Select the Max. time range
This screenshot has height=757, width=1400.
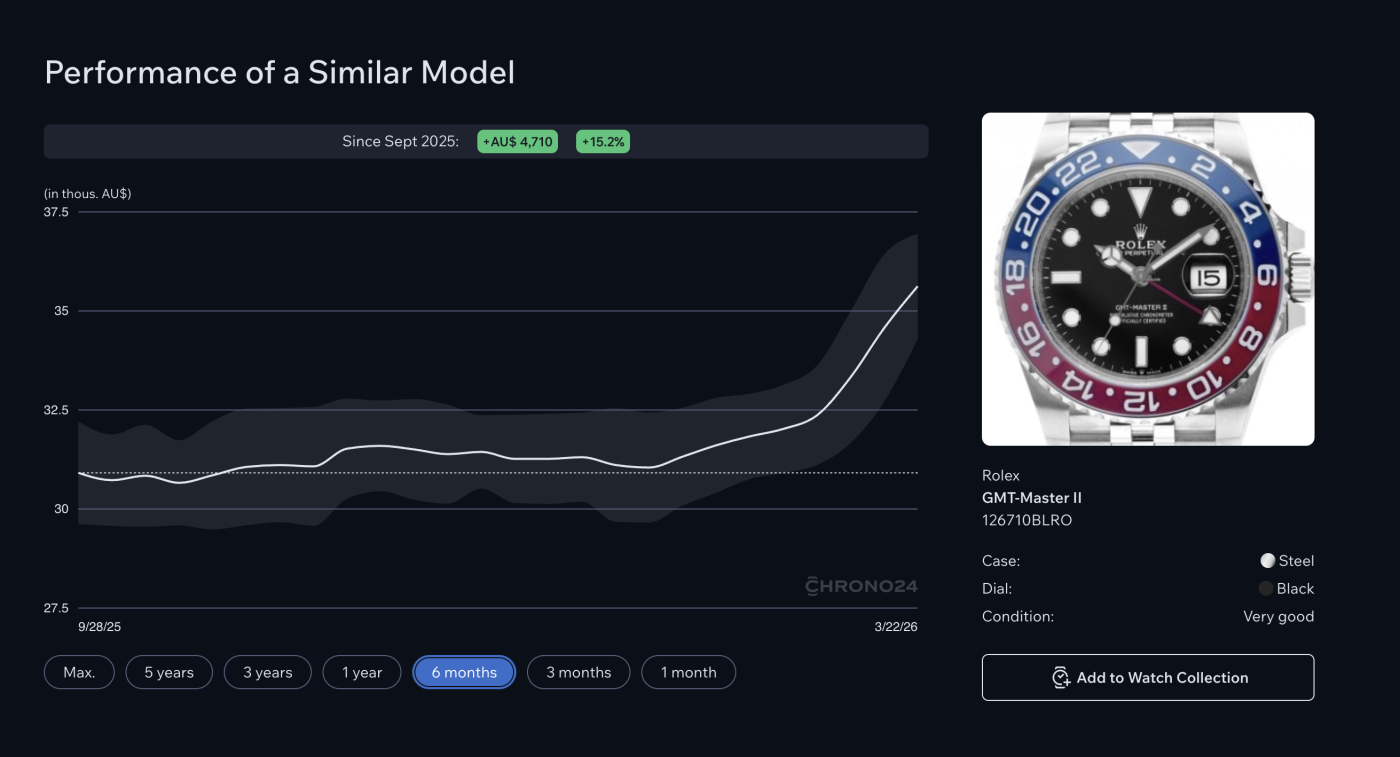(x=79, y=673)
